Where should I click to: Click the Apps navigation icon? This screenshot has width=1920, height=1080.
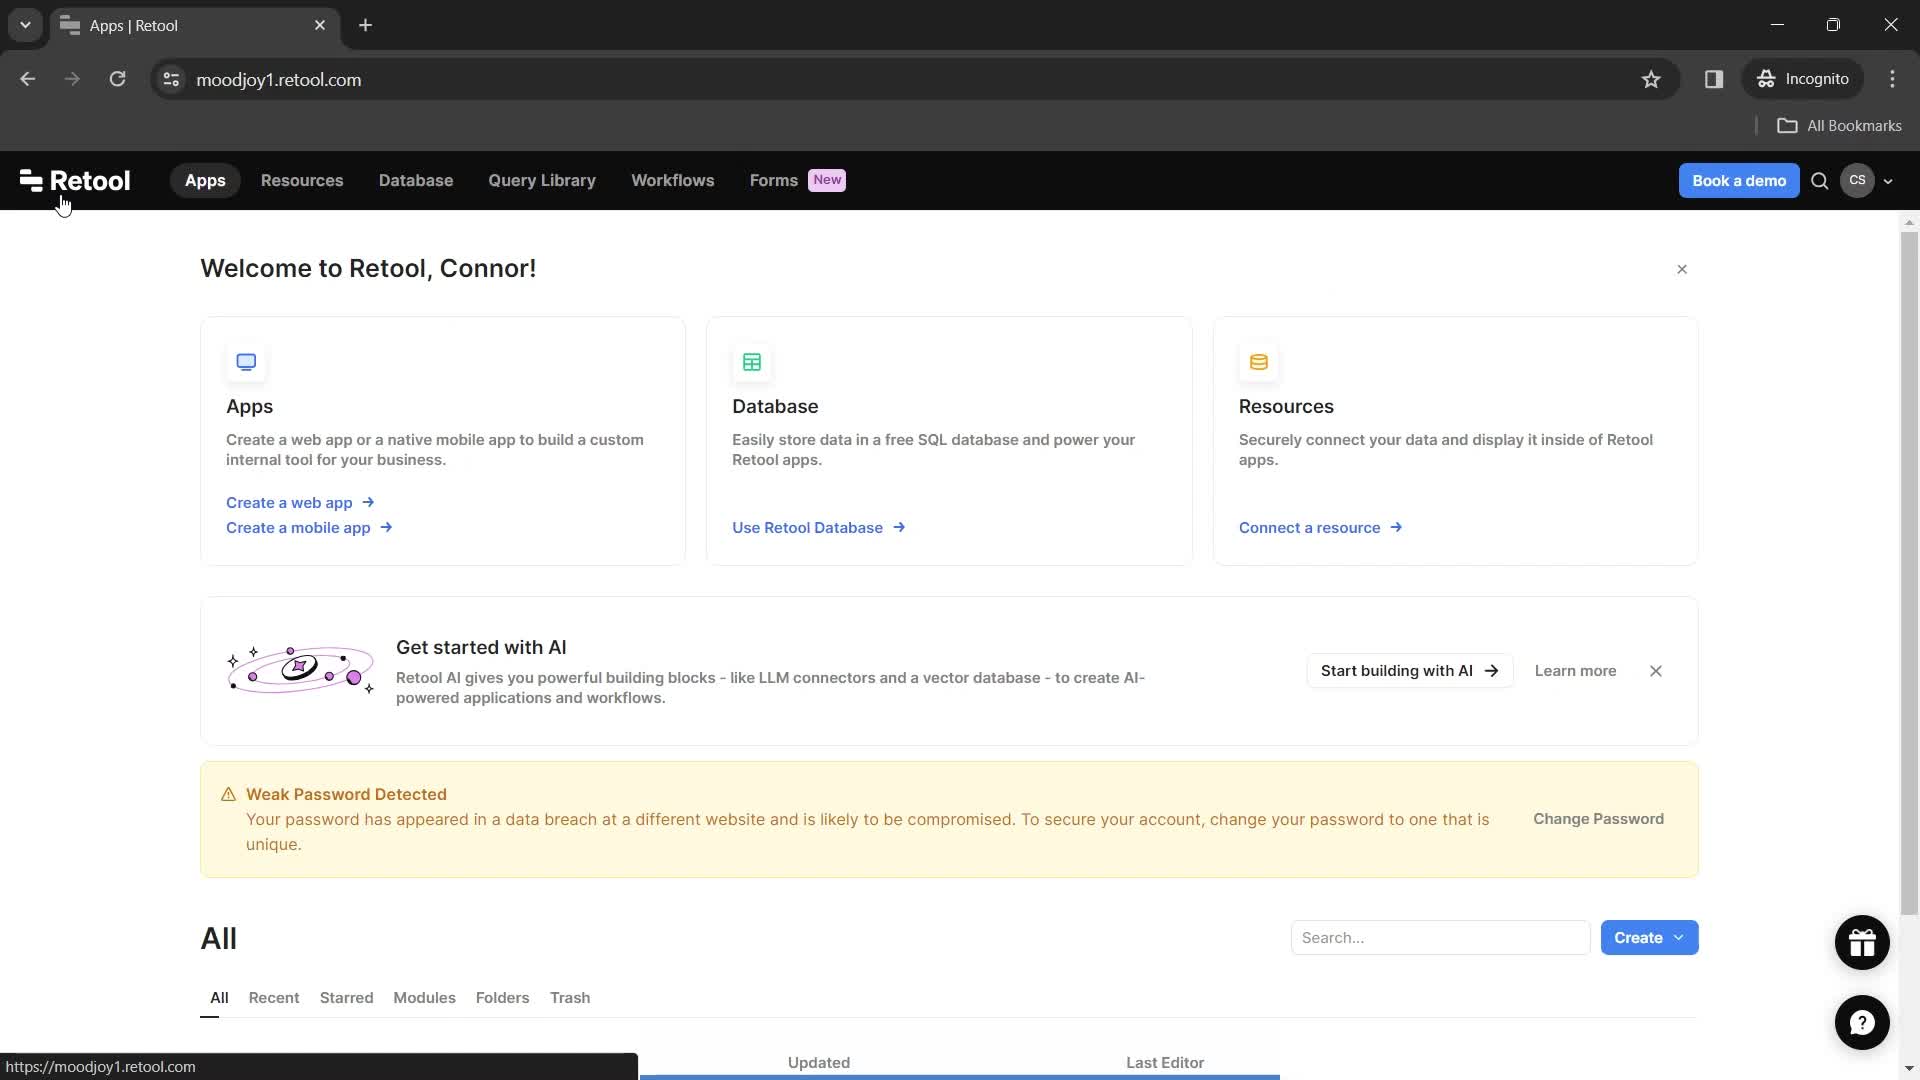click(204, 179)
